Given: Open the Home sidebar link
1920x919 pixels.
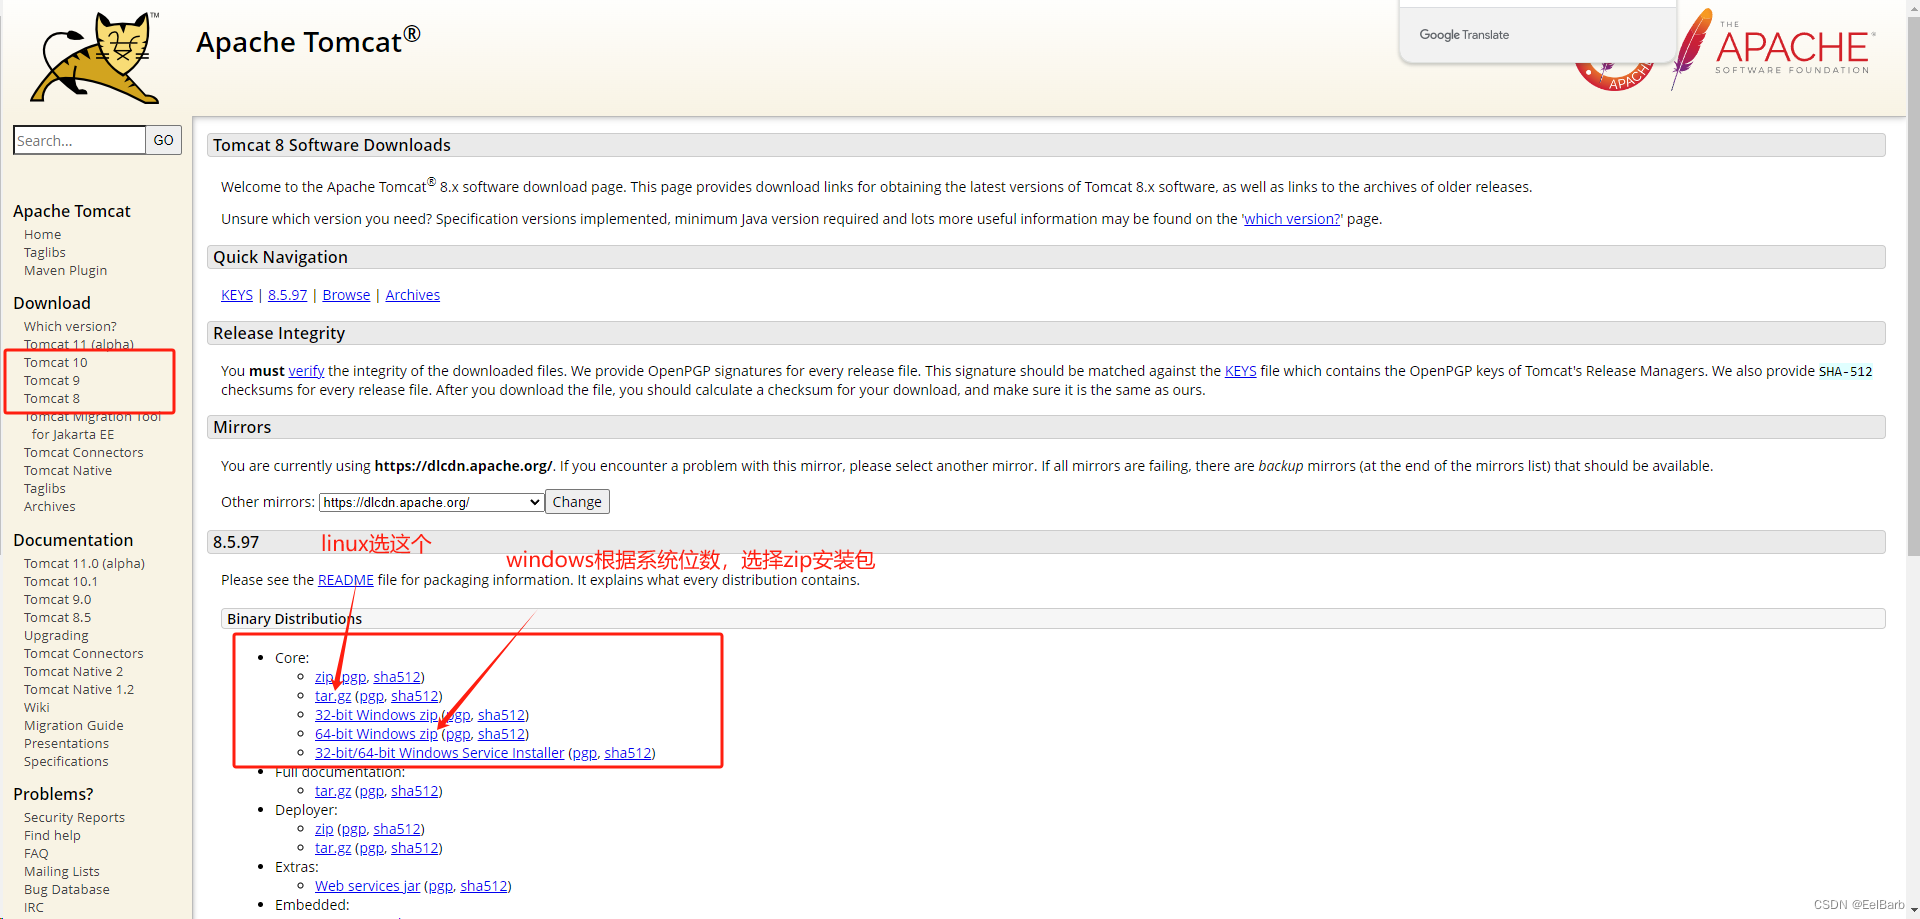Looking at the screenshot, I should point(43,234).
